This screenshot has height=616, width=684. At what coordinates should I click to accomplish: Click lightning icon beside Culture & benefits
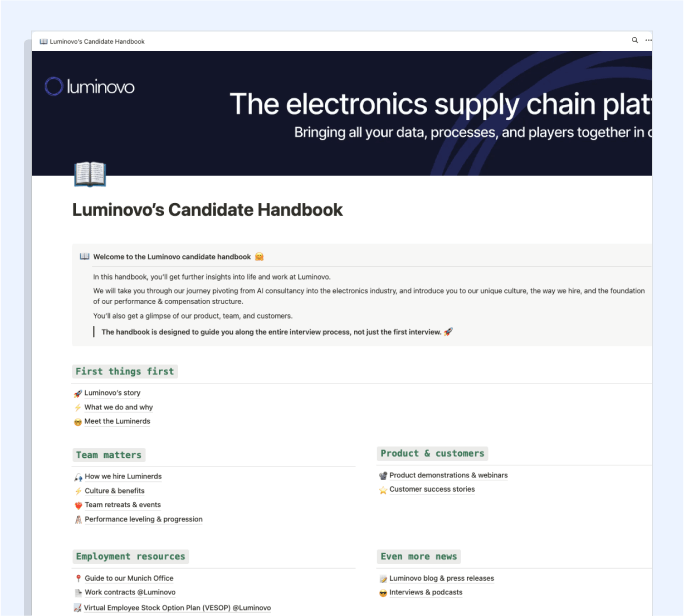[78, 491]
